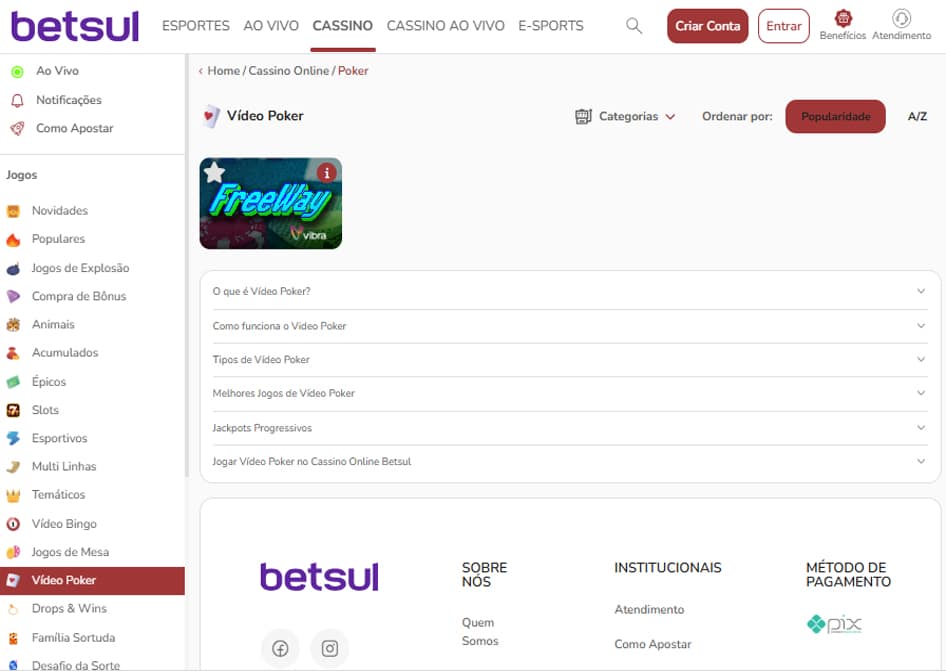
Task: Click the Criar Conta button
Action: 707,26
